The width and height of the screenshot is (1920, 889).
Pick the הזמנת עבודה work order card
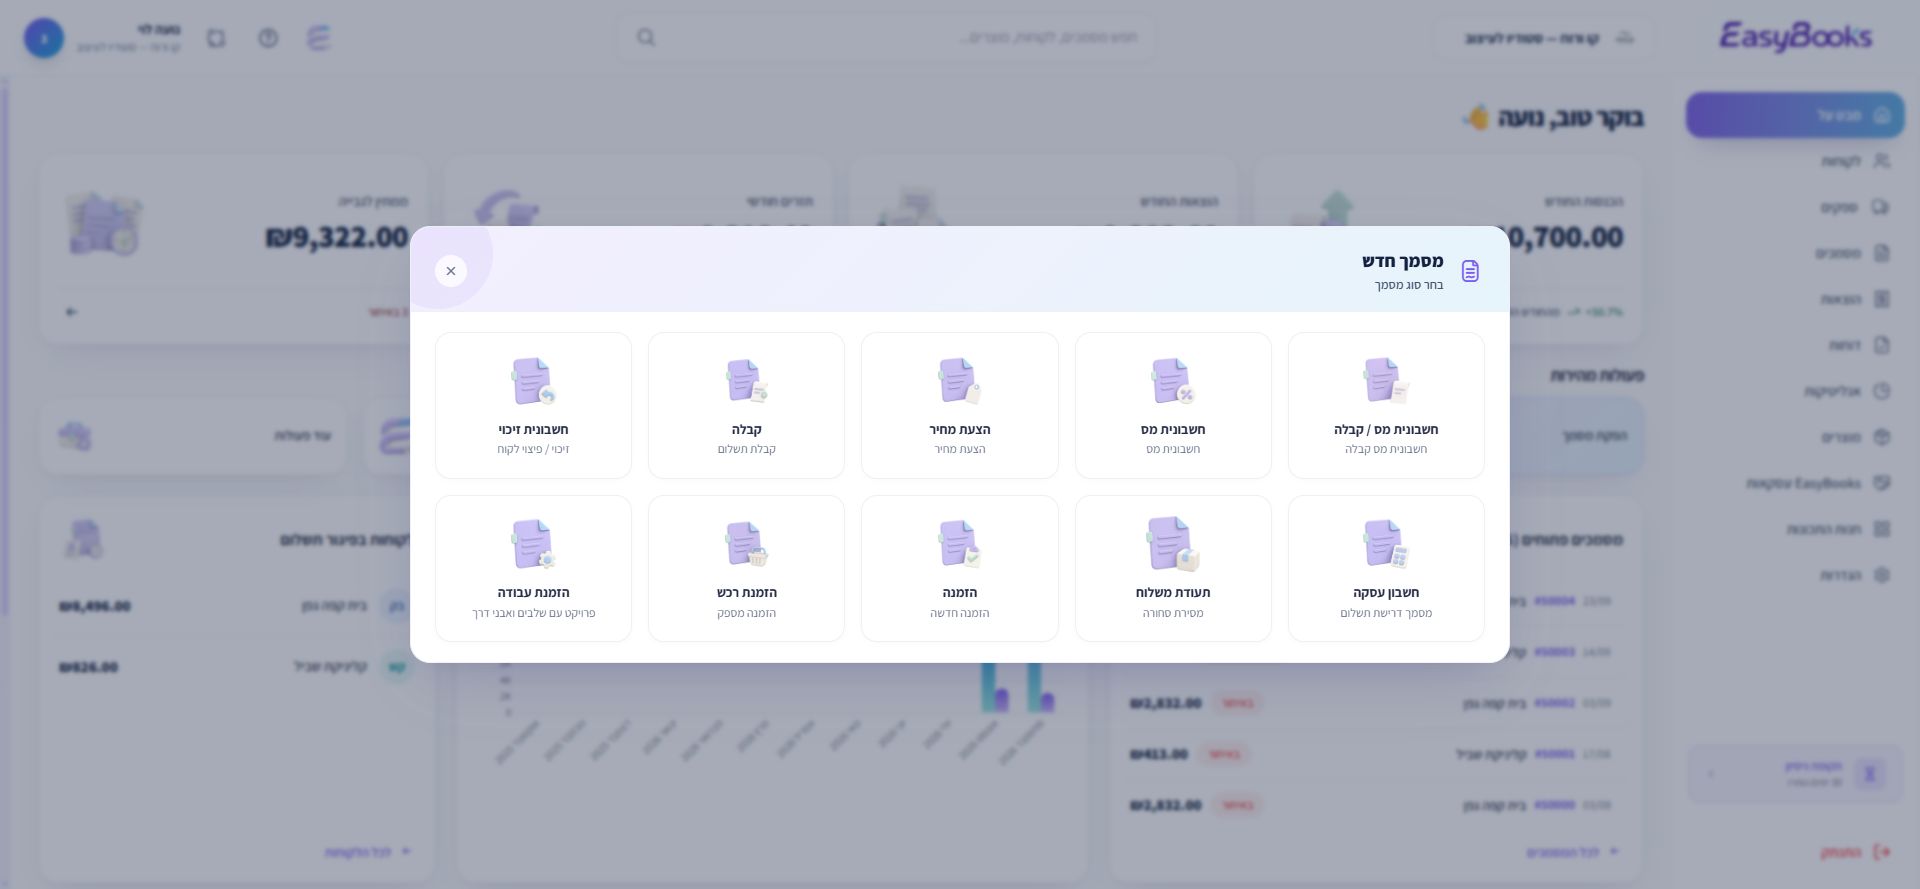[x=533, y=568]
